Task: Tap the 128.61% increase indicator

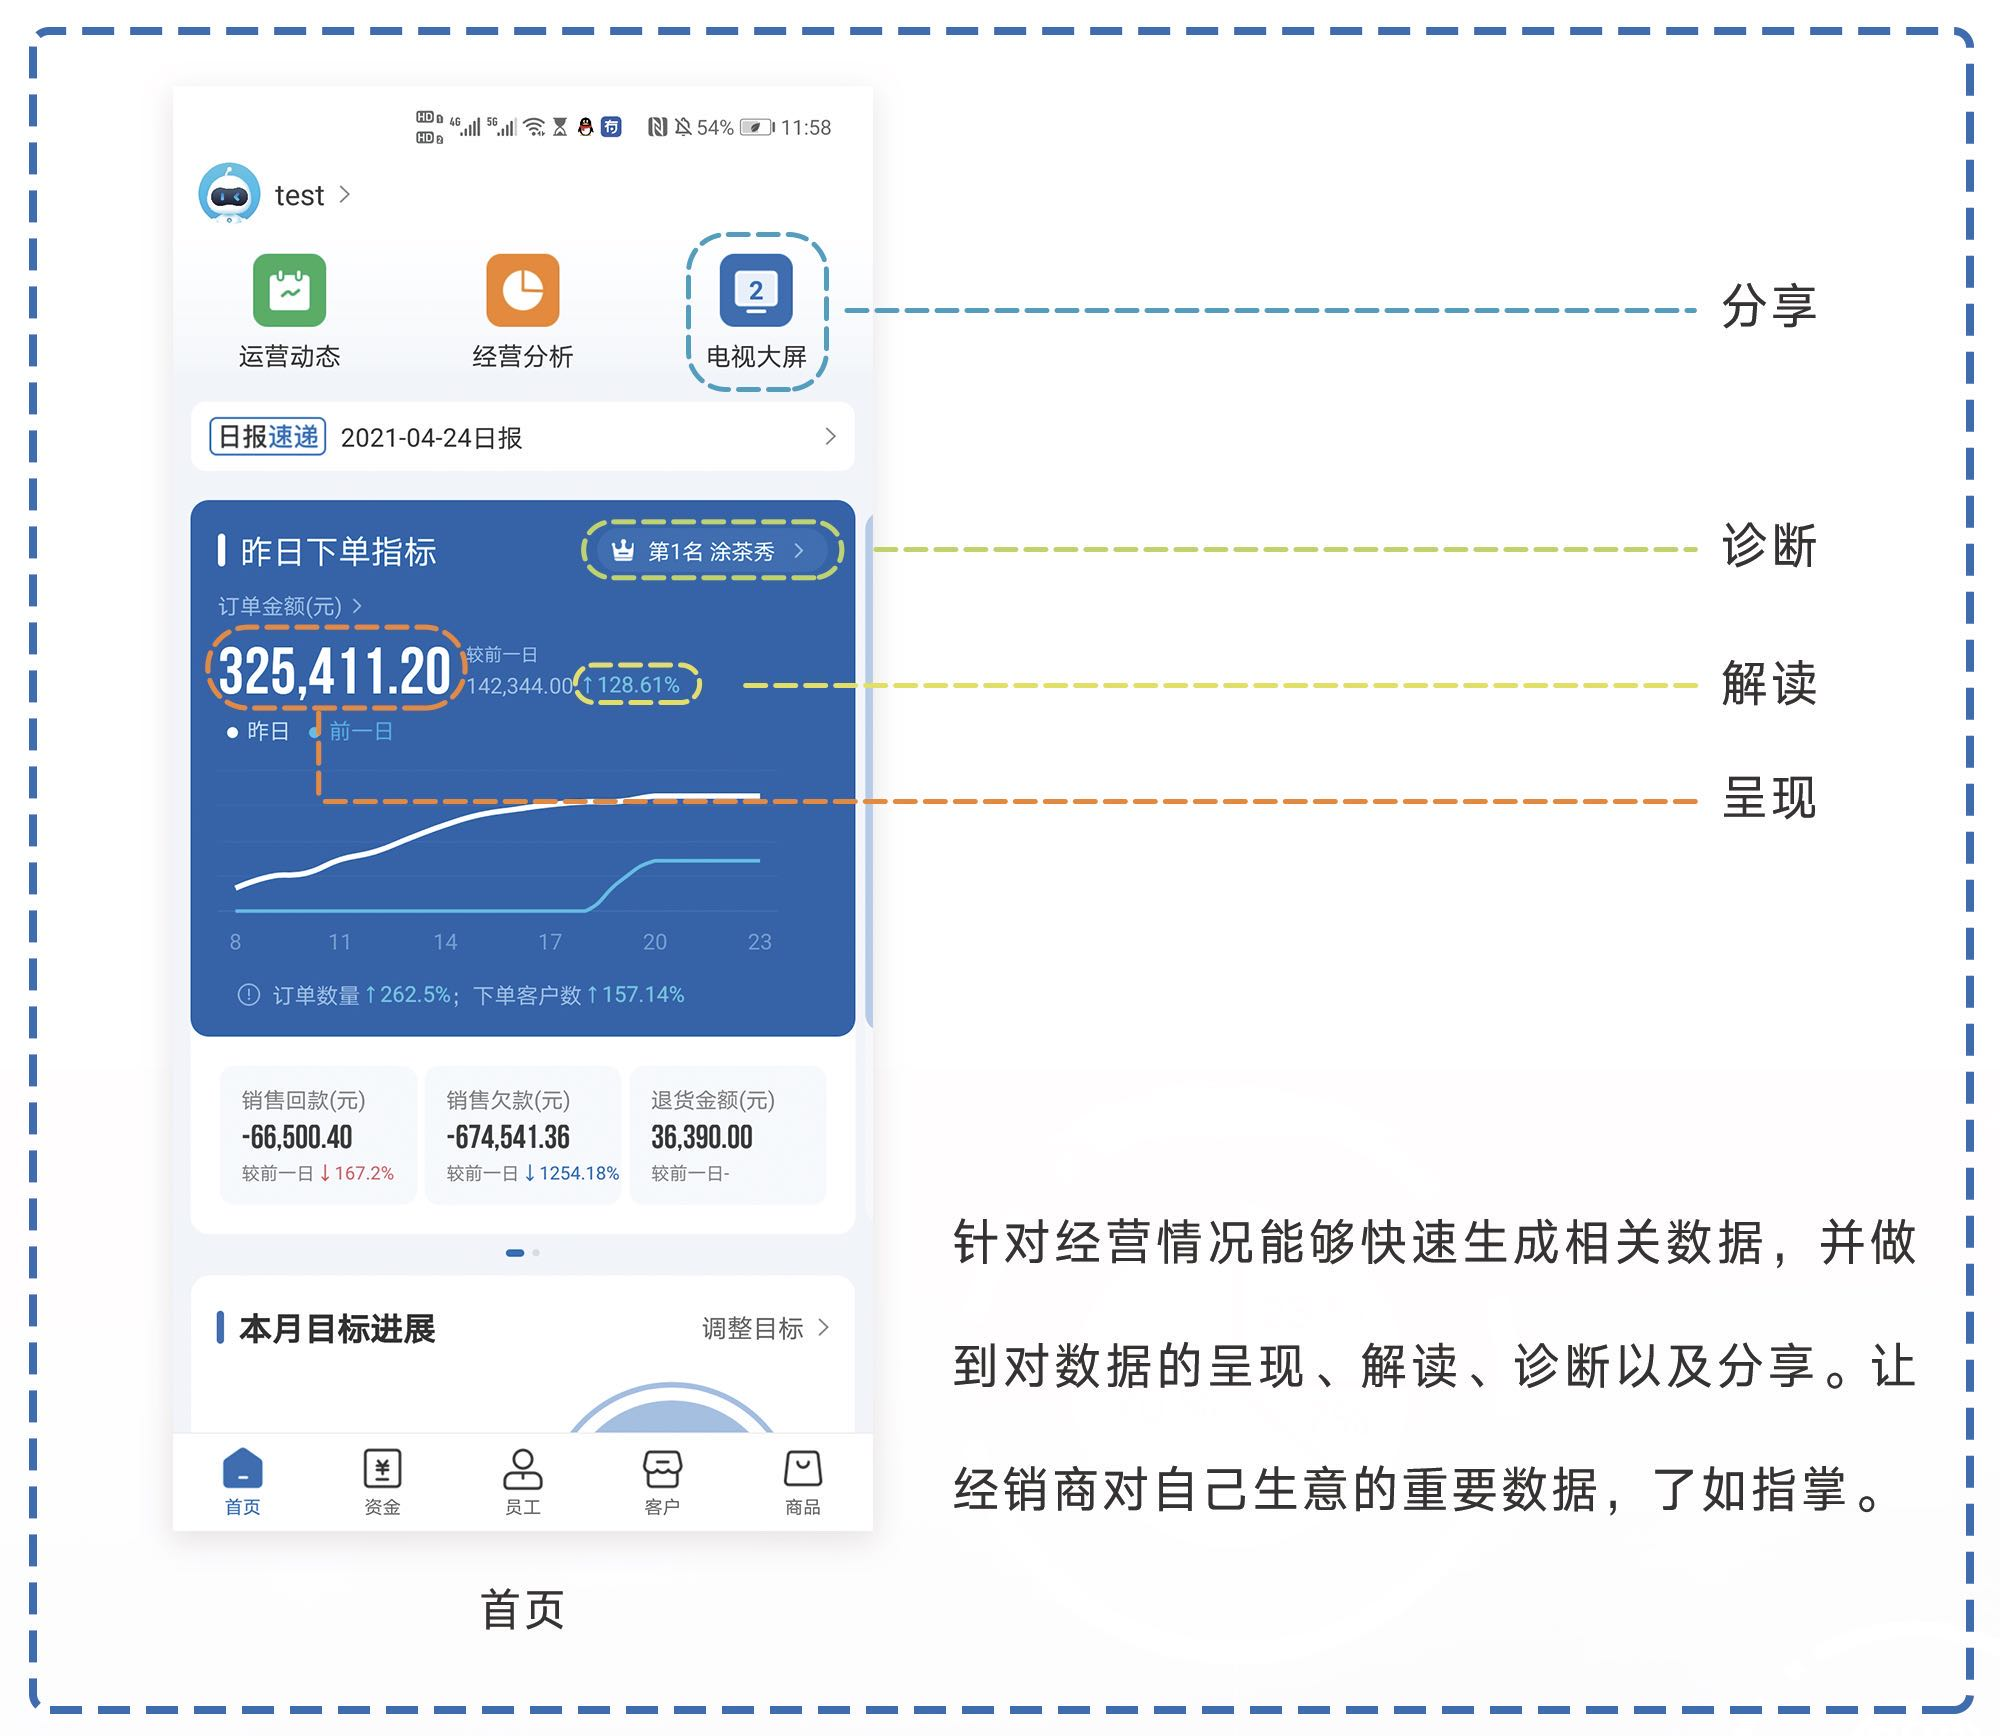Action: [631, 685]
